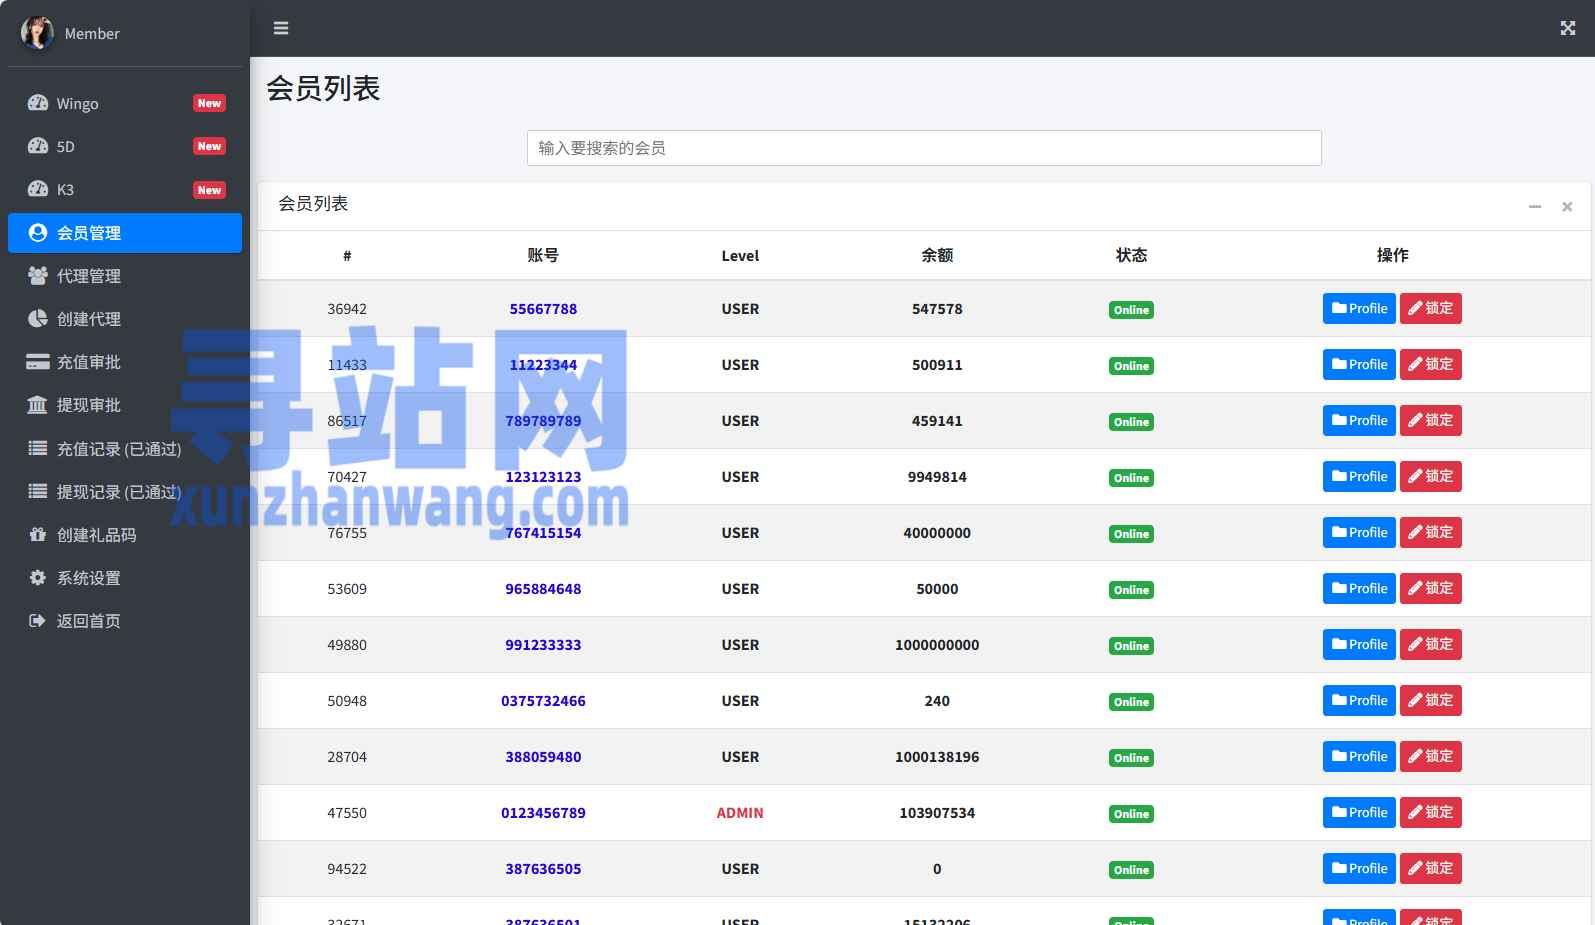Open Profile for account 55667788
Screen dimensions: 1595x925
[1358, 309]
